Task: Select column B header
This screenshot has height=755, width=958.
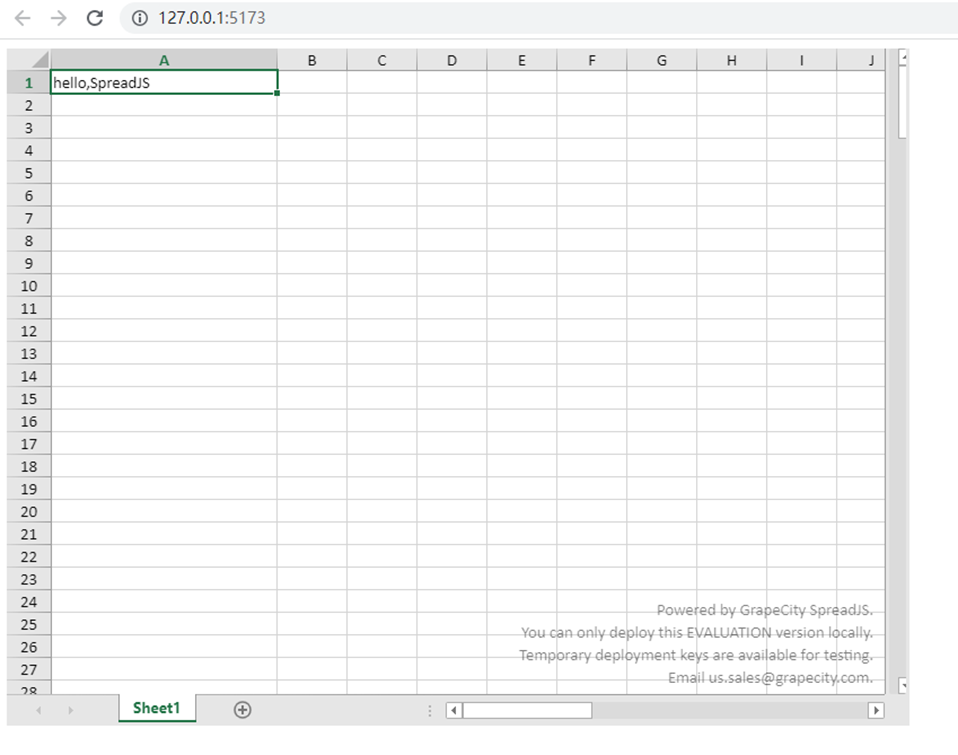Action: pyautogui.click(x=312, y=60)
